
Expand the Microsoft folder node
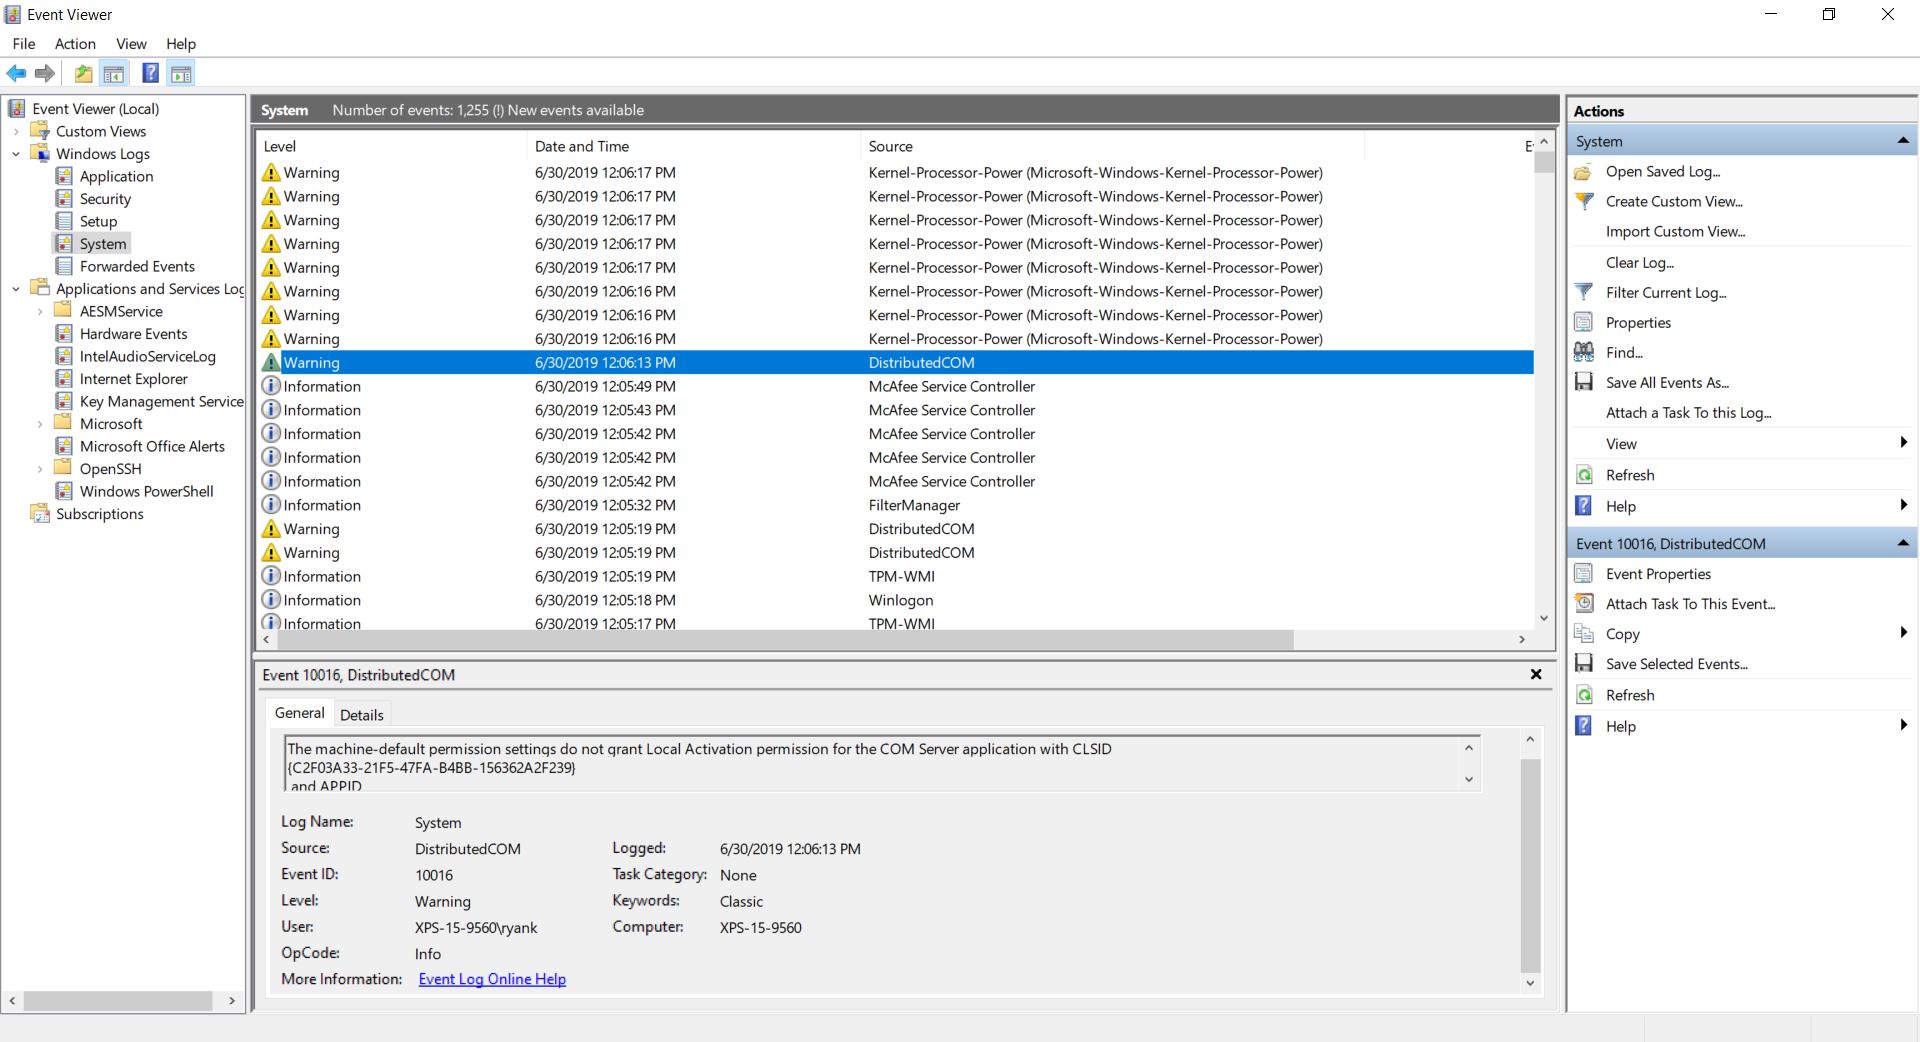click(x=40, y=424)
